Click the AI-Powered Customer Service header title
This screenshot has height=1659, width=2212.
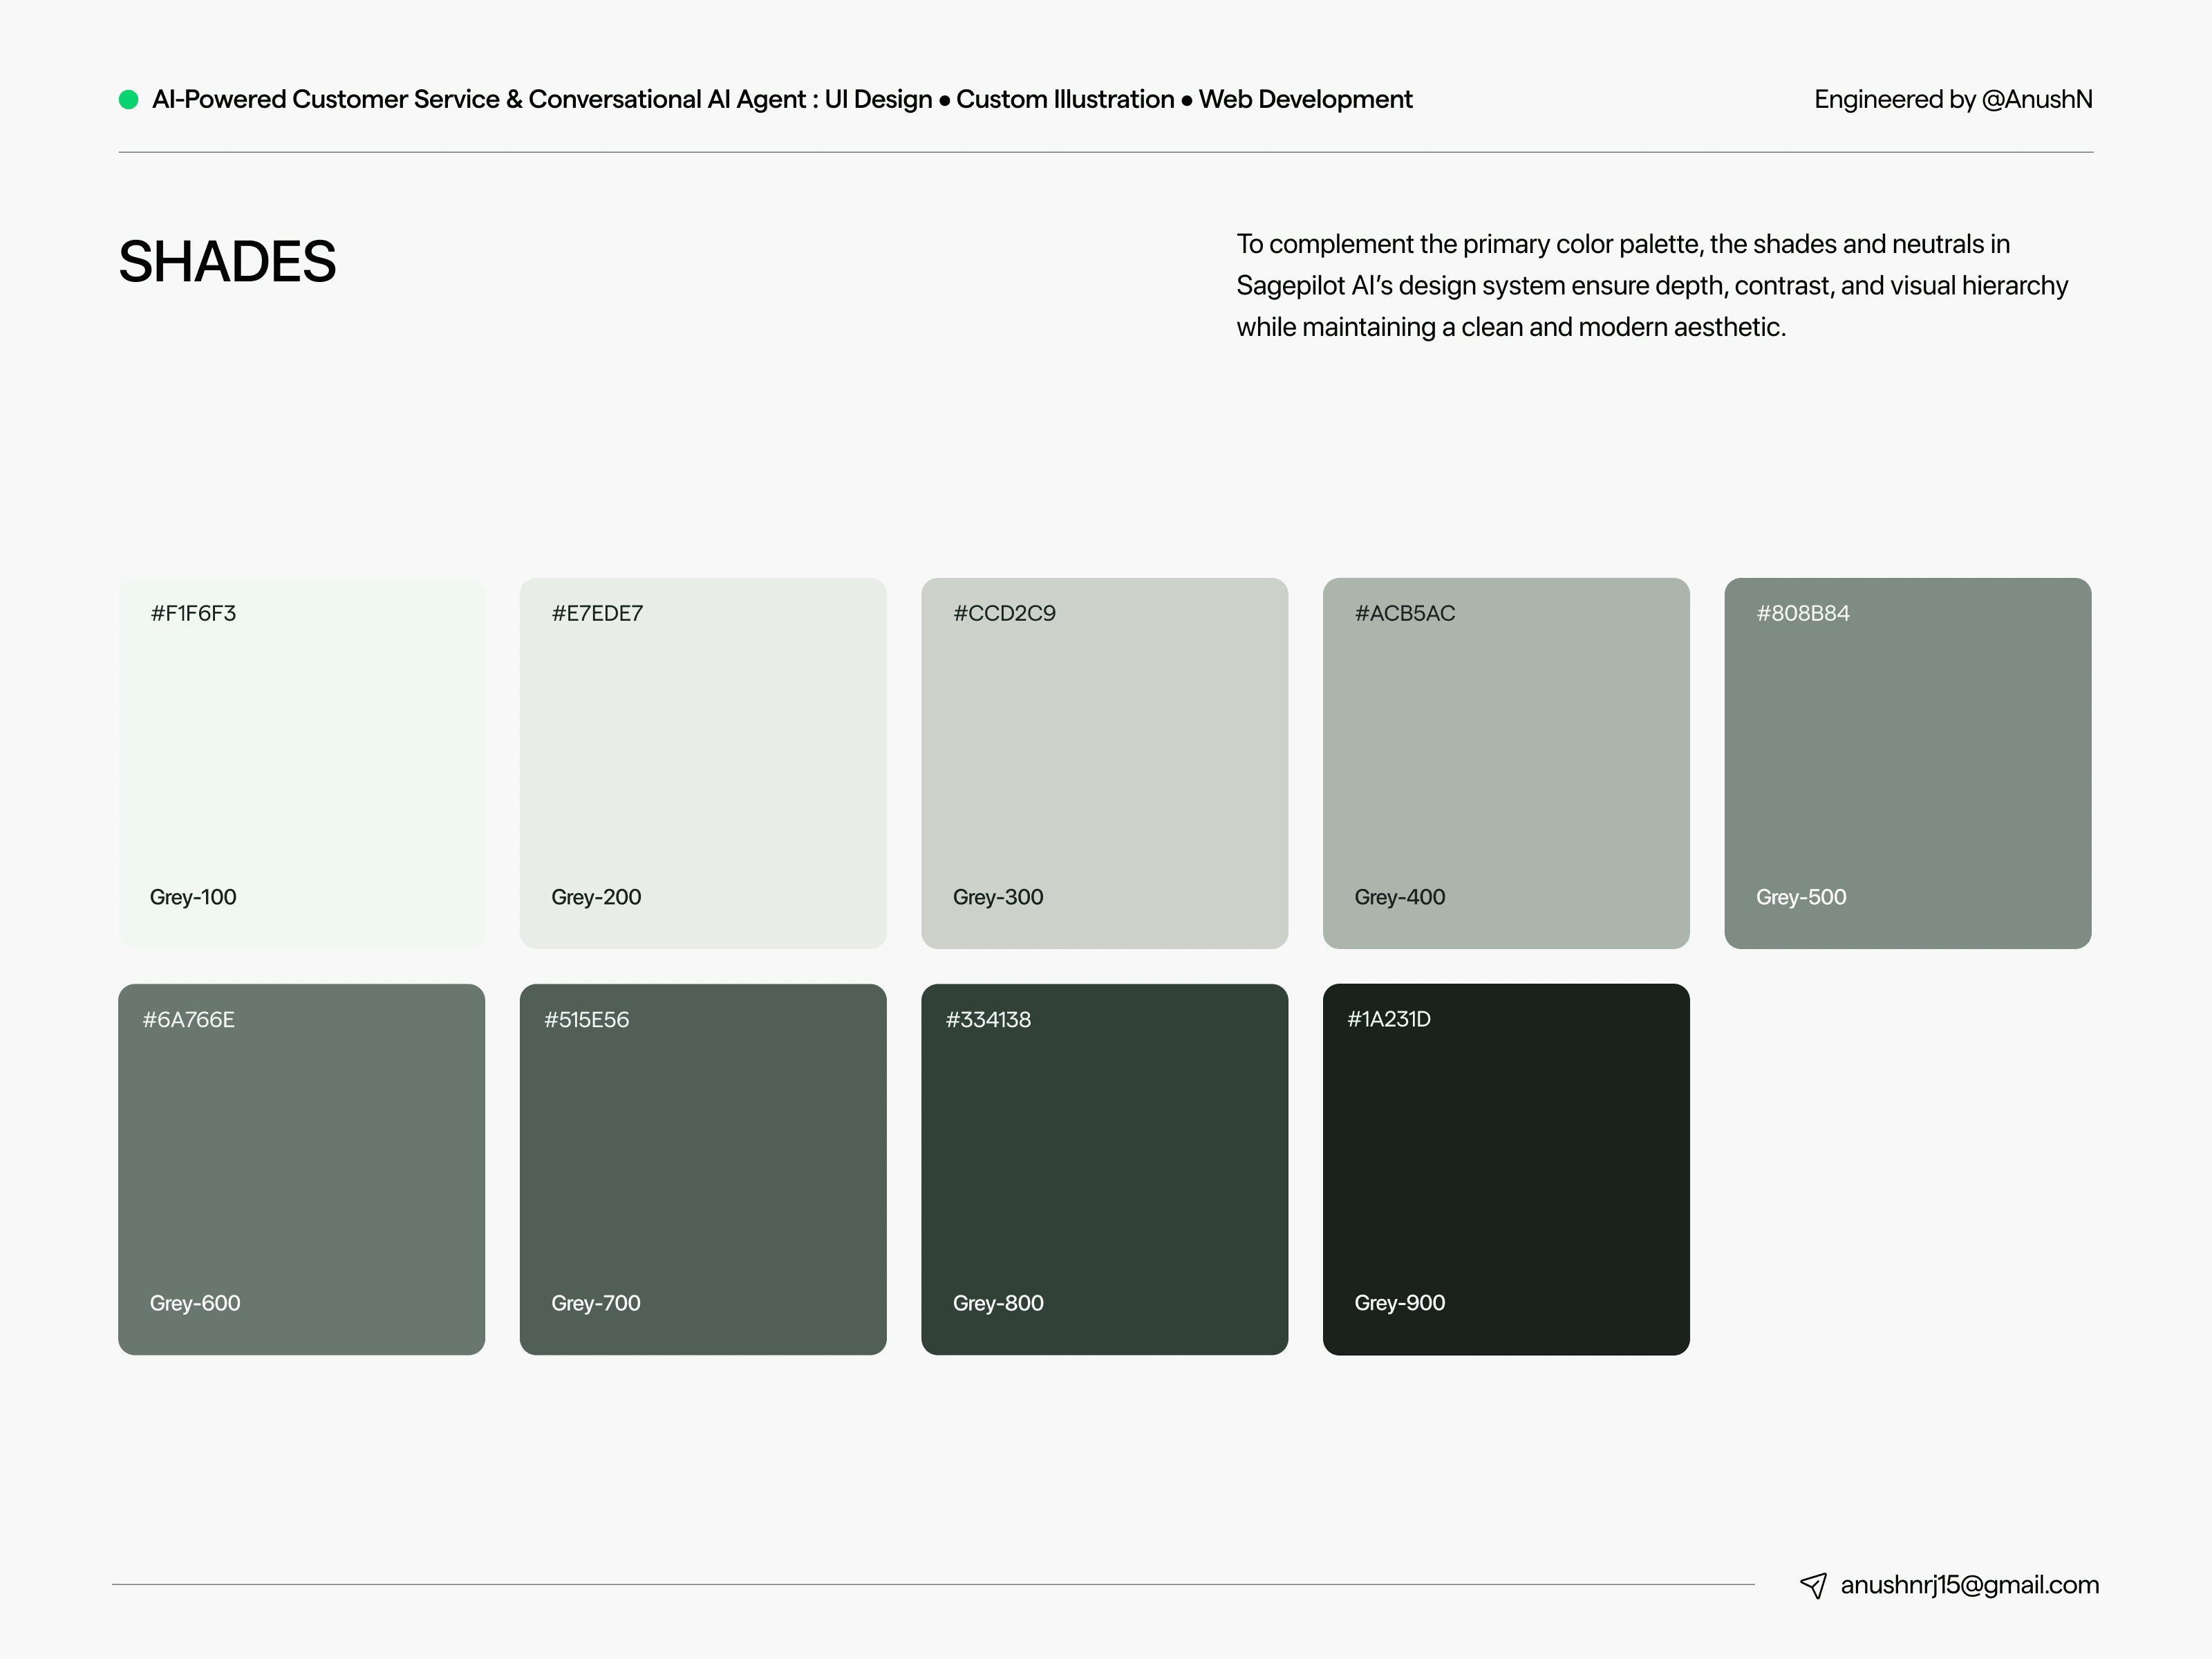pos(782,99)
